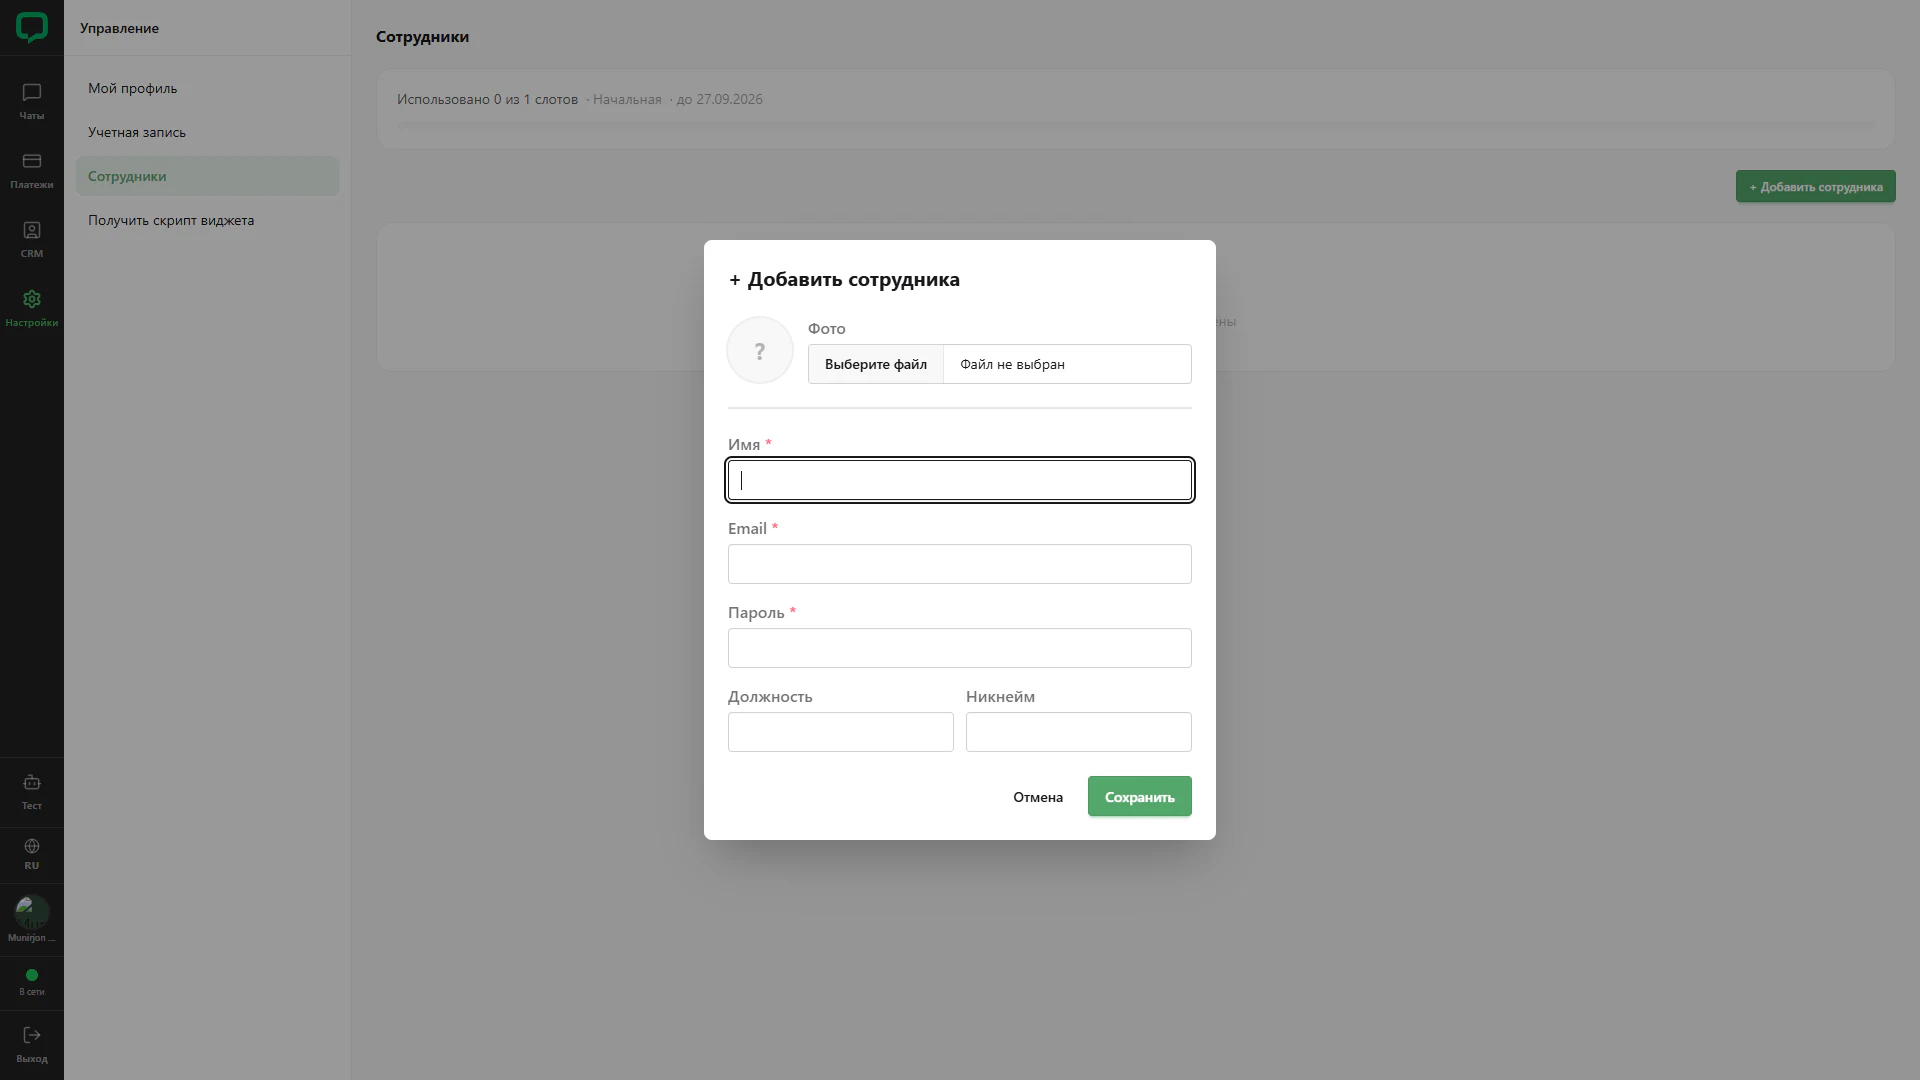Switch language via RU globe icon
The image size is (1920, 1080).
(x=32, y=846)
